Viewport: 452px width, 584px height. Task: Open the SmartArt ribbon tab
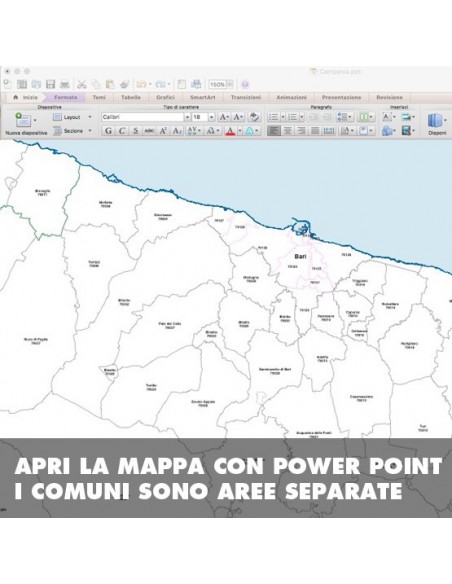[x=203, y=97]
